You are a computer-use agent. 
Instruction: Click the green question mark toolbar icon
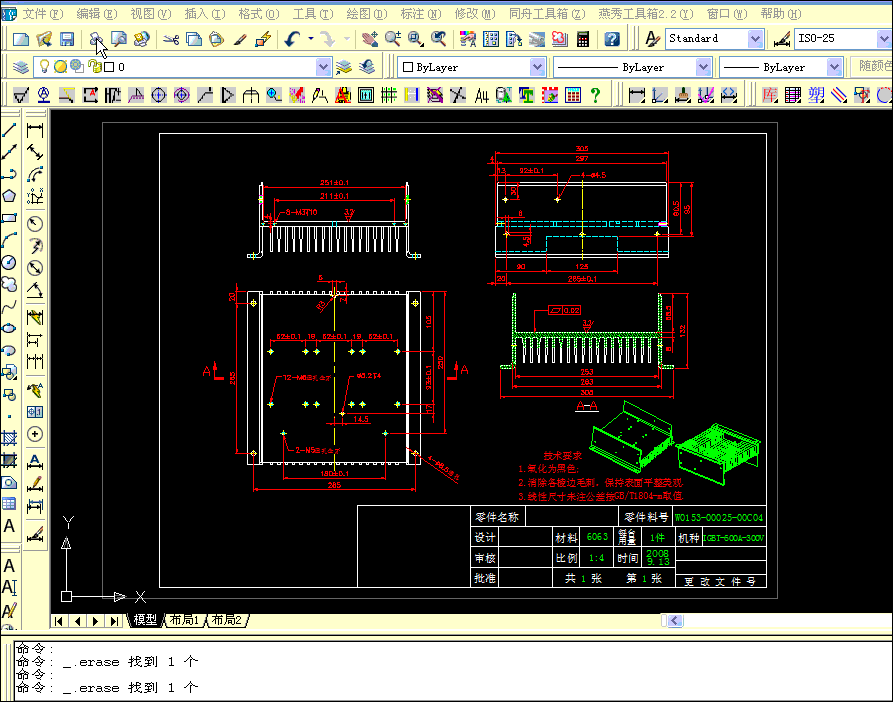point(596,95)
